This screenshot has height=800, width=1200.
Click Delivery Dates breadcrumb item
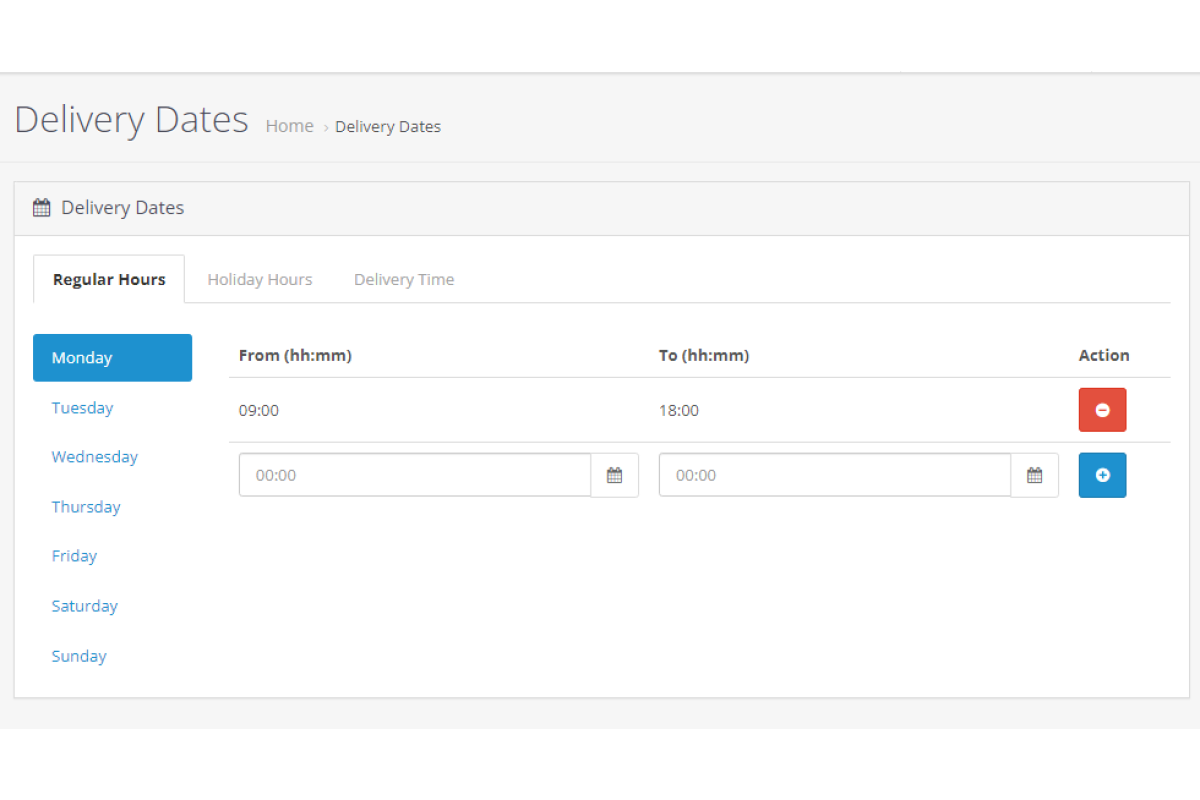(388, 127)
